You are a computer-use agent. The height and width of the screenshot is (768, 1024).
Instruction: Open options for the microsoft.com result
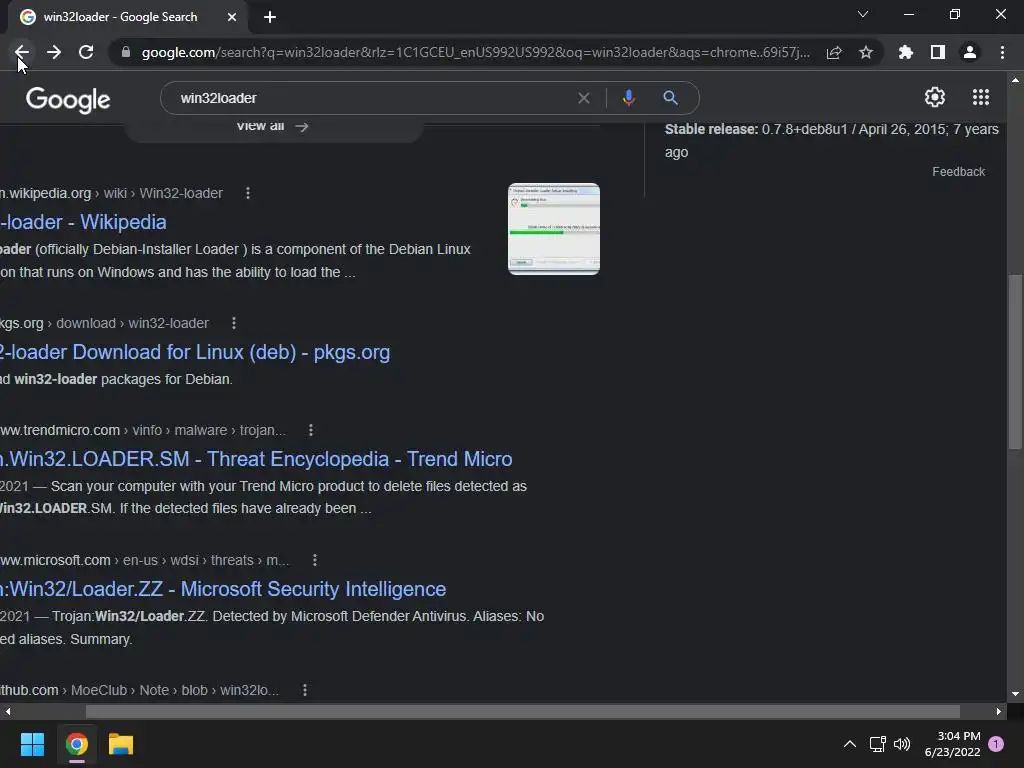pos(315,560)
